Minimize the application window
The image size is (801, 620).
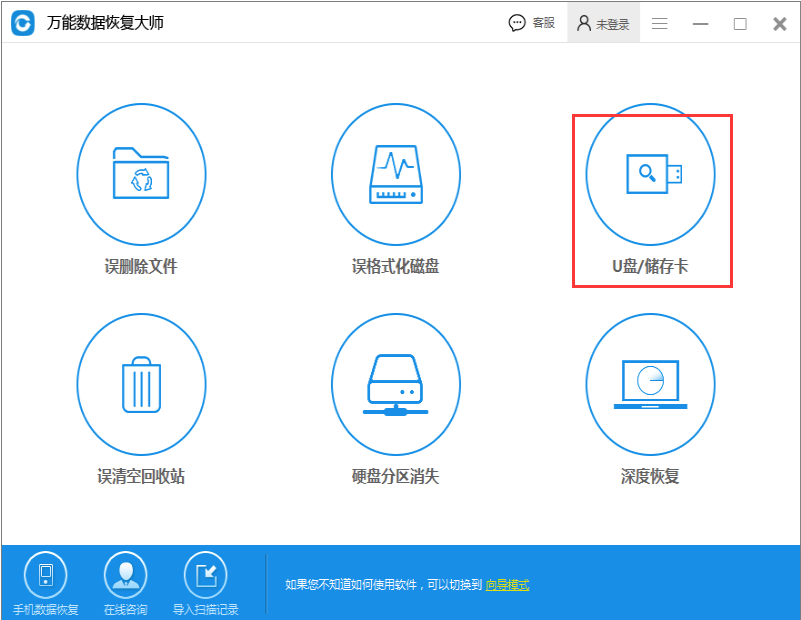pyautogui.click(x=700, y=22)
